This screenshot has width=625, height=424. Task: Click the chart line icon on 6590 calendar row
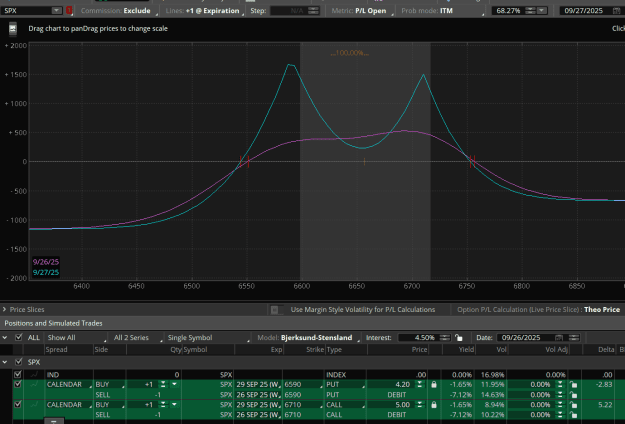pyautogui.click(x=34, y=385)
